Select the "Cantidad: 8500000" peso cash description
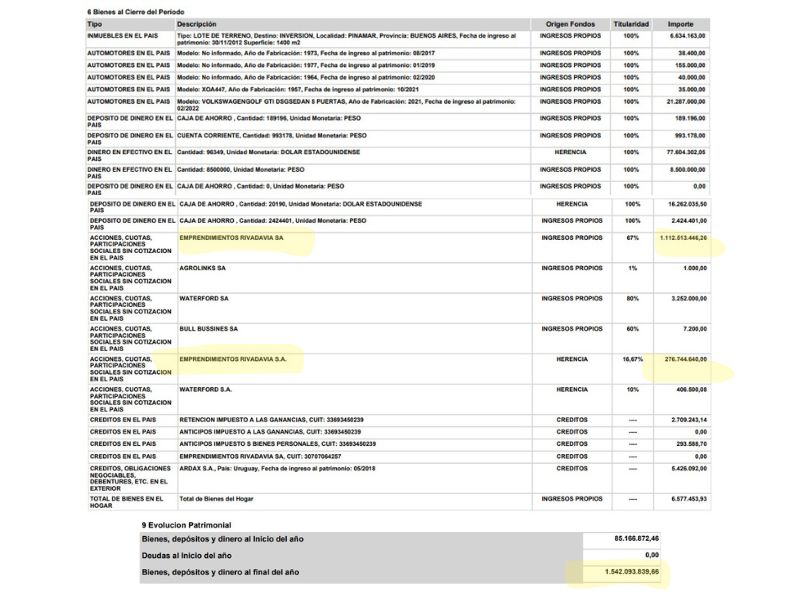 click(x=241, y=169)
